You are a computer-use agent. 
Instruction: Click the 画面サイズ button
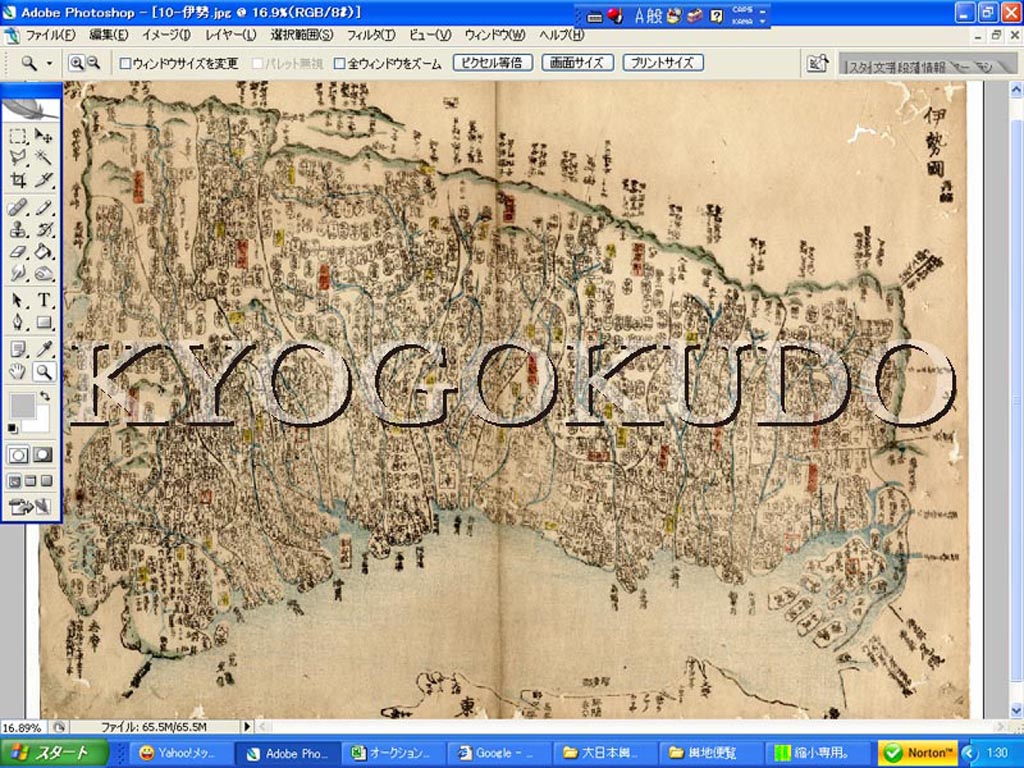coord(577,63)
